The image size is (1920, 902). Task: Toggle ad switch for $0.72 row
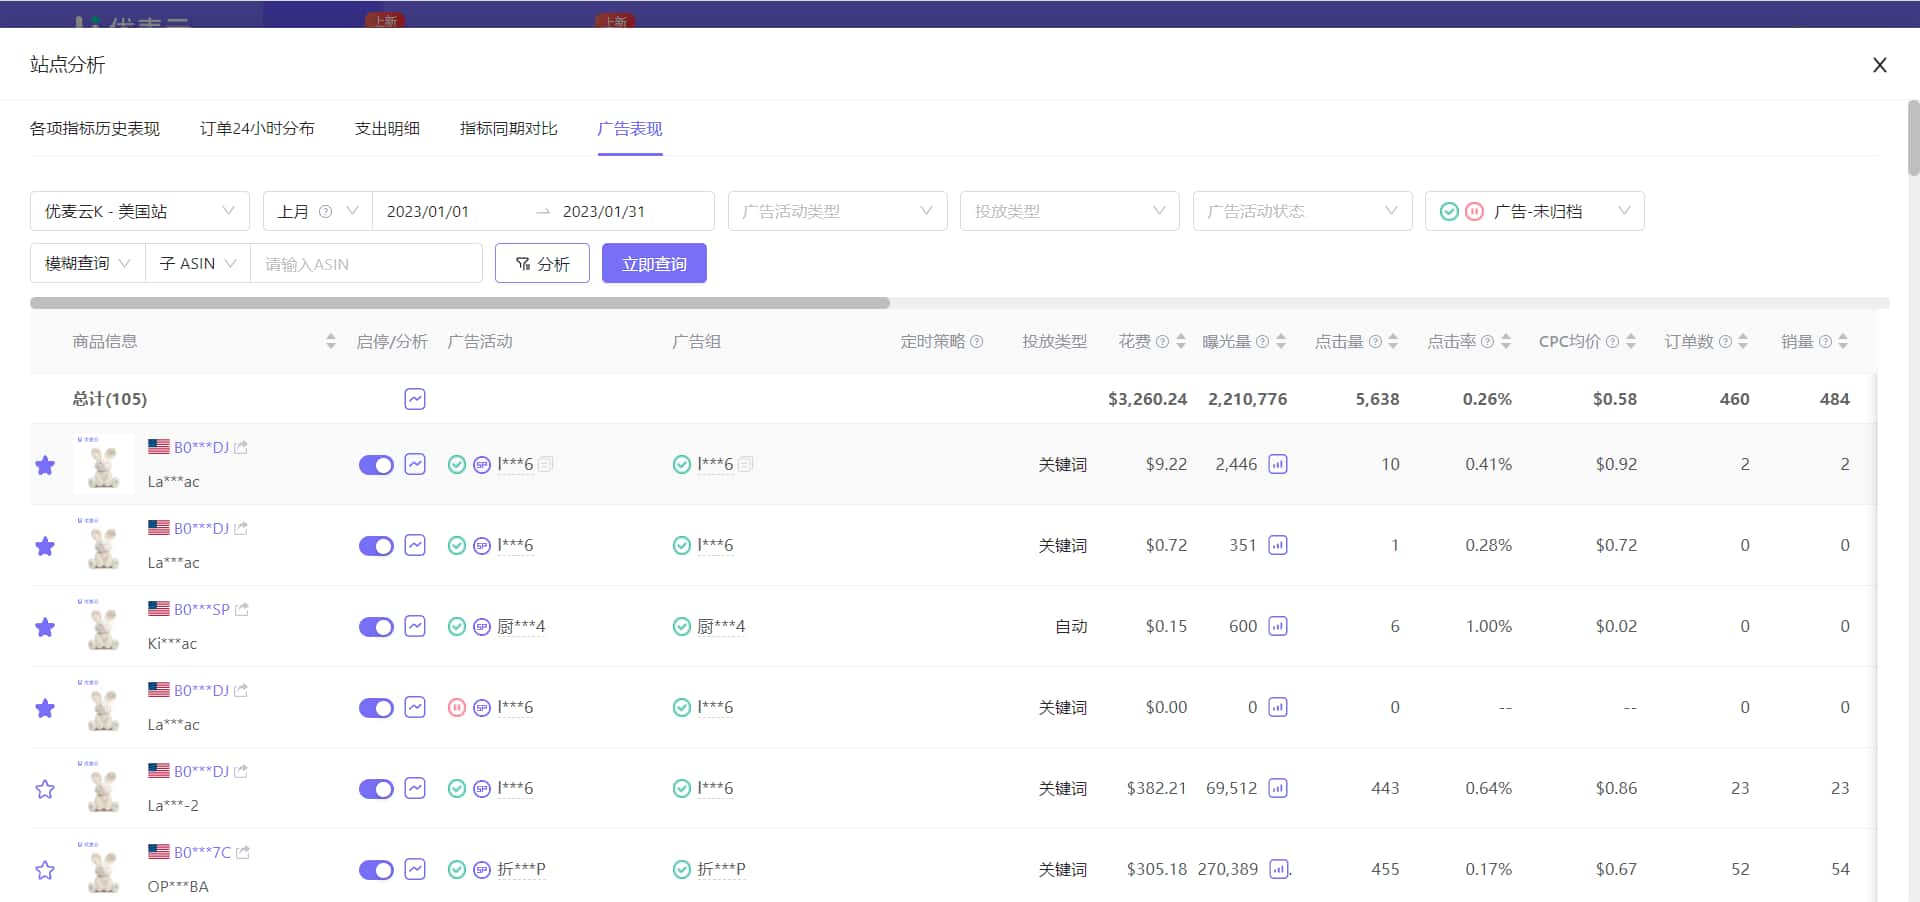tap(376, 546)
